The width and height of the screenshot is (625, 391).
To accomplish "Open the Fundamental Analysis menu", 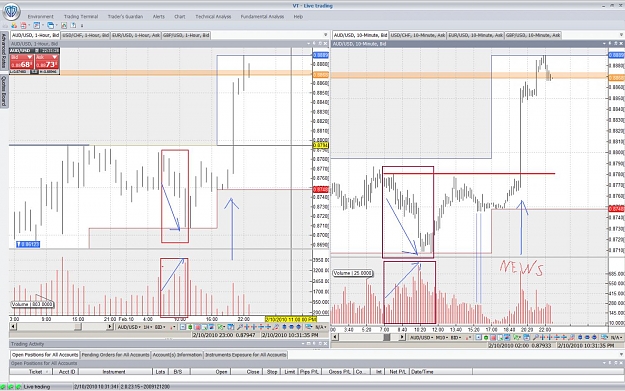I will pos(262,17).
